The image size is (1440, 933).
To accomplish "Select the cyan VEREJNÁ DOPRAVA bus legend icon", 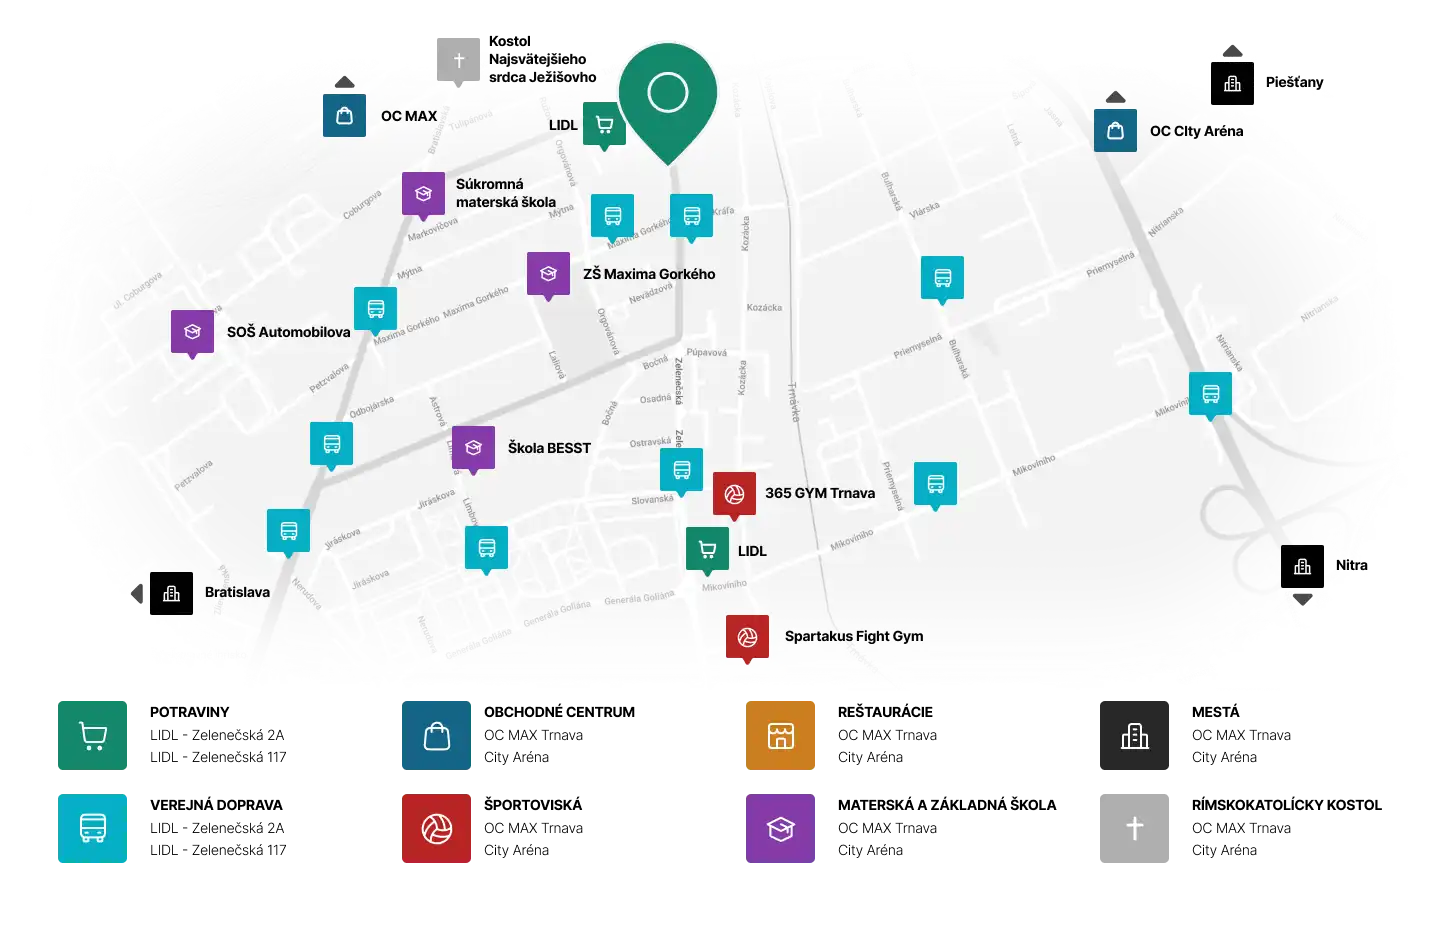I will pyautogui.click(x=92, y=828).
